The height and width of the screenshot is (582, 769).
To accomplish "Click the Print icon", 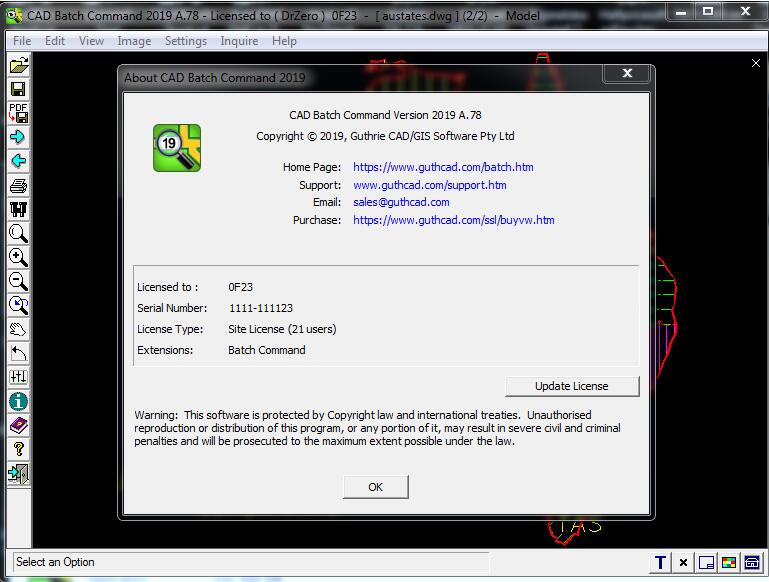I will click(19, 185).
